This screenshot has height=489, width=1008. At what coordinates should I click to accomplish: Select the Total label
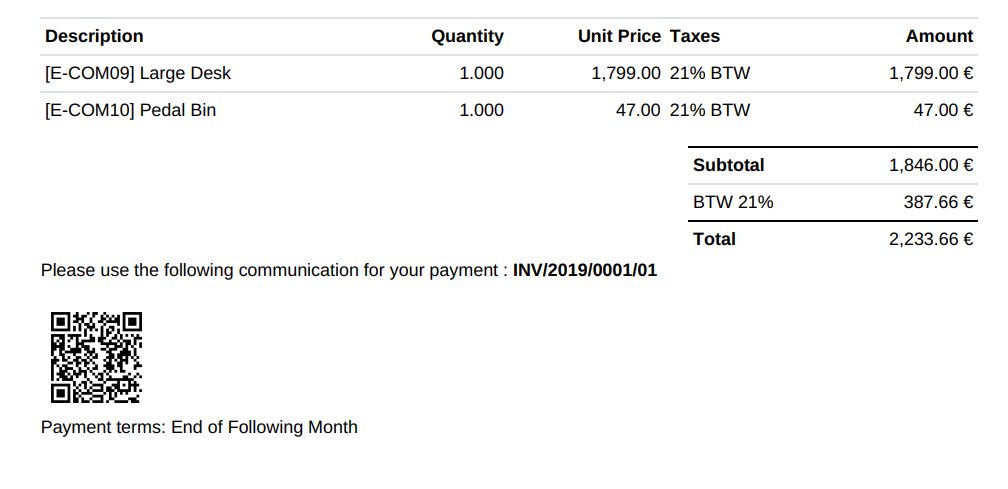714,239
